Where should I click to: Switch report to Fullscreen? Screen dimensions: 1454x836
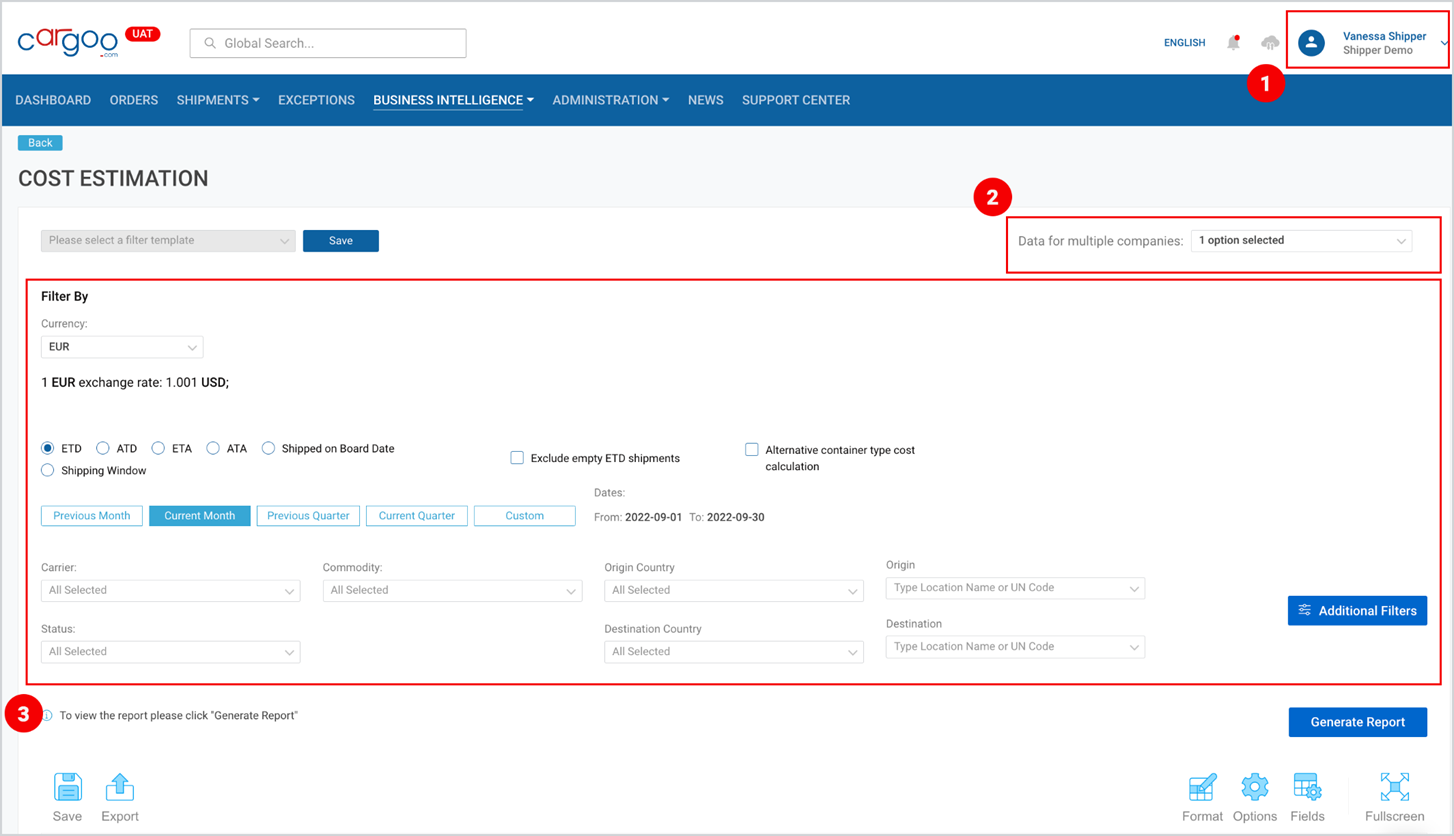[x=1394, y=787]
